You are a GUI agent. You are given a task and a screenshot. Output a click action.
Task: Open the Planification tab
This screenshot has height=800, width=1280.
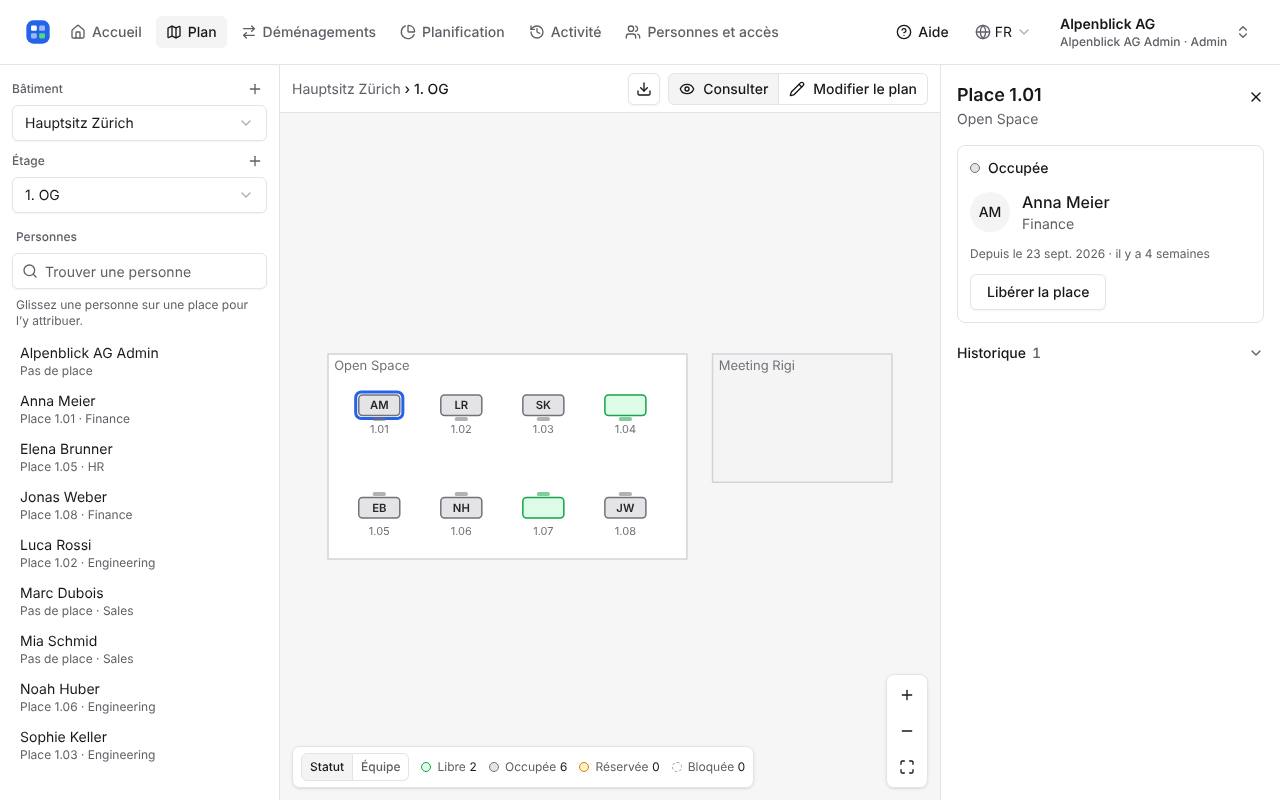452,32
